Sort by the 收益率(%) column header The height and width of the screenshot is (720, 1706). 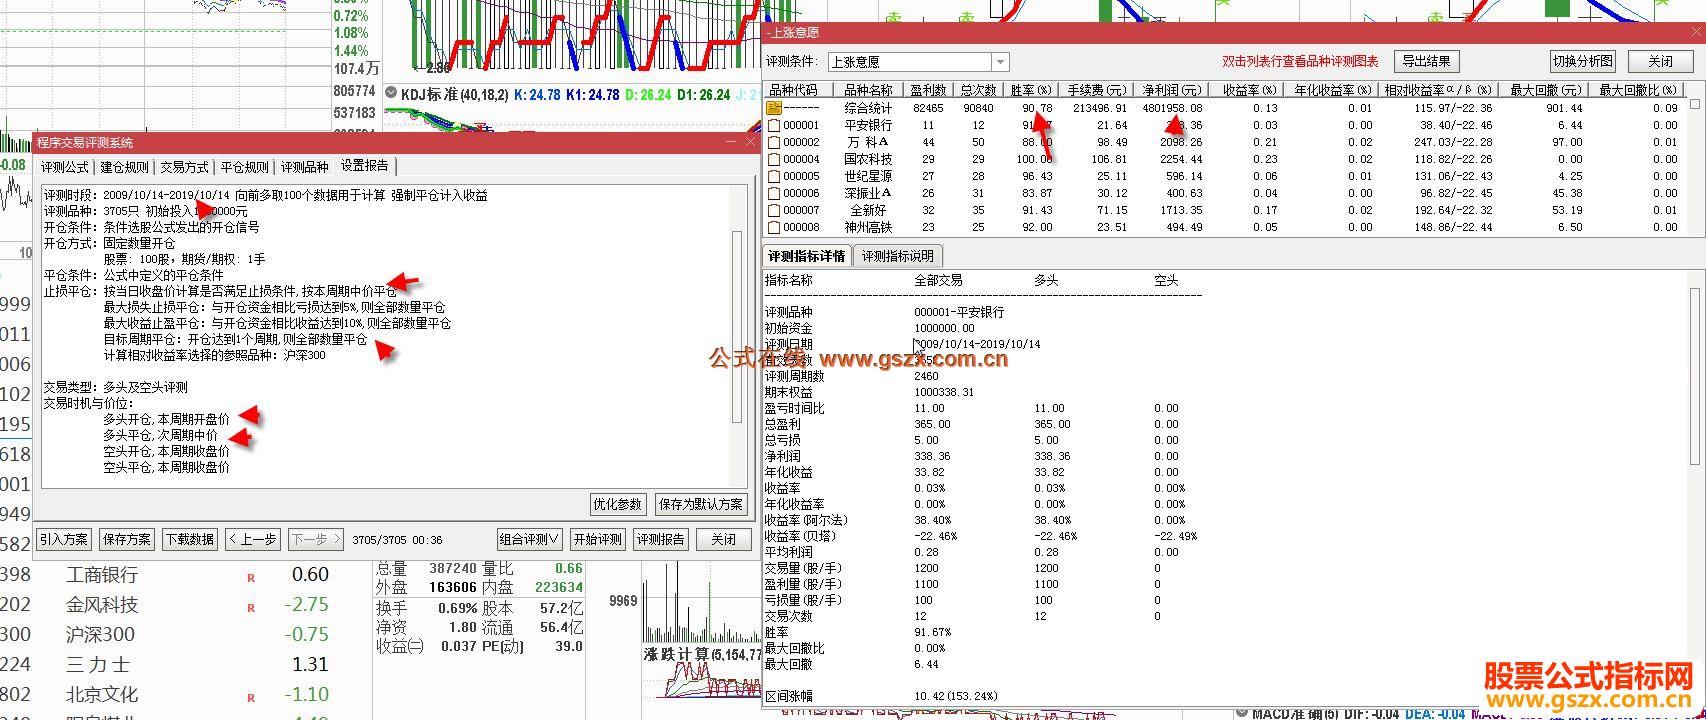click(x=1246, y=90)
